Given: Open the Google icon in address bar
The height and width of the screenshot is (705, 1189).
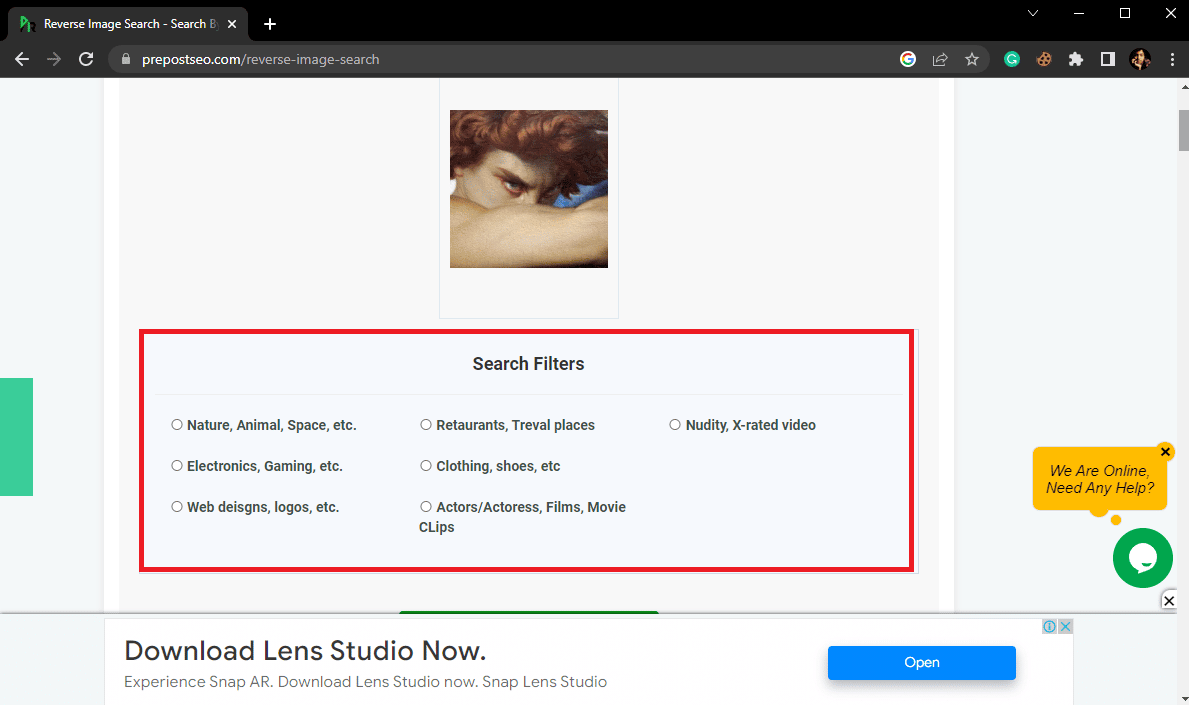Looking at the screenshot, I should [908, 59].
